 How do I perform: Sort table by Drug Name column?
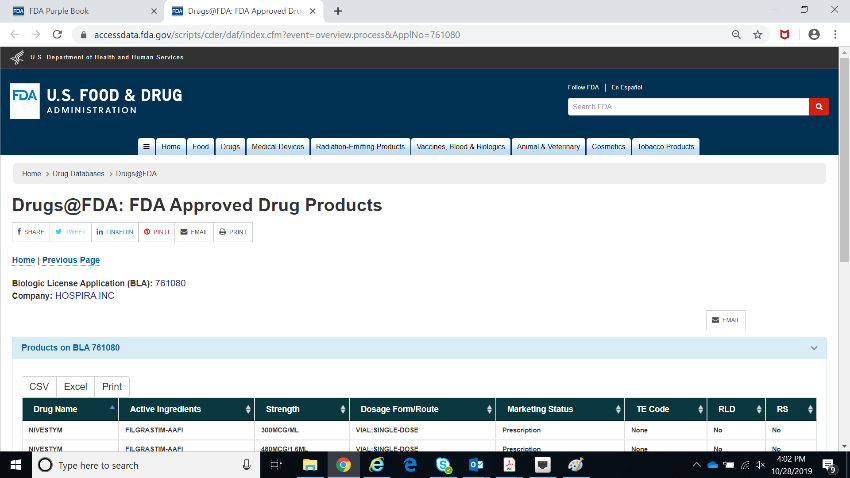(70, 409)
